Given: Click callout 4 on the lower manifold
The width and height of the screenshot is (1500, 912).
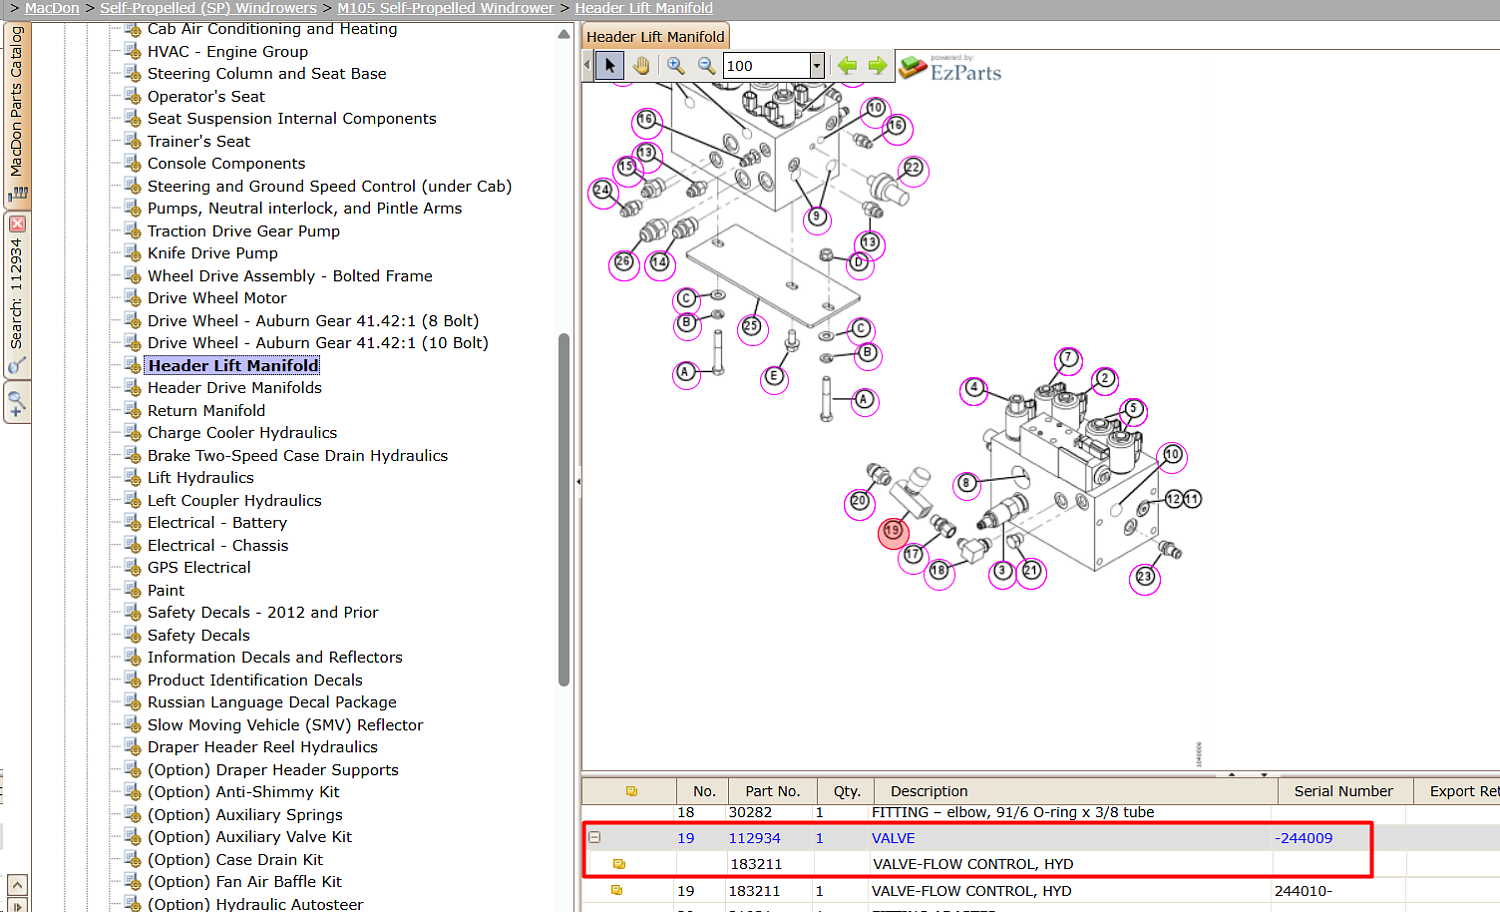Looking at the screenshot, I should click(974, 388).
